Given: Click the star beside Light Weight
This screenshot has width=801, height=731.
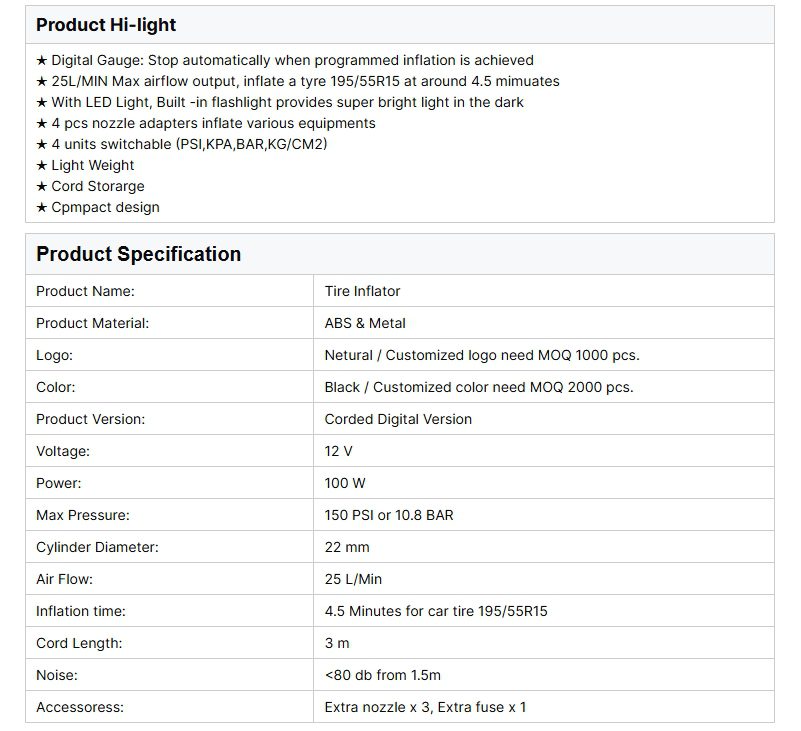Looking at the screenshot, I should click(x=41, y=165).
